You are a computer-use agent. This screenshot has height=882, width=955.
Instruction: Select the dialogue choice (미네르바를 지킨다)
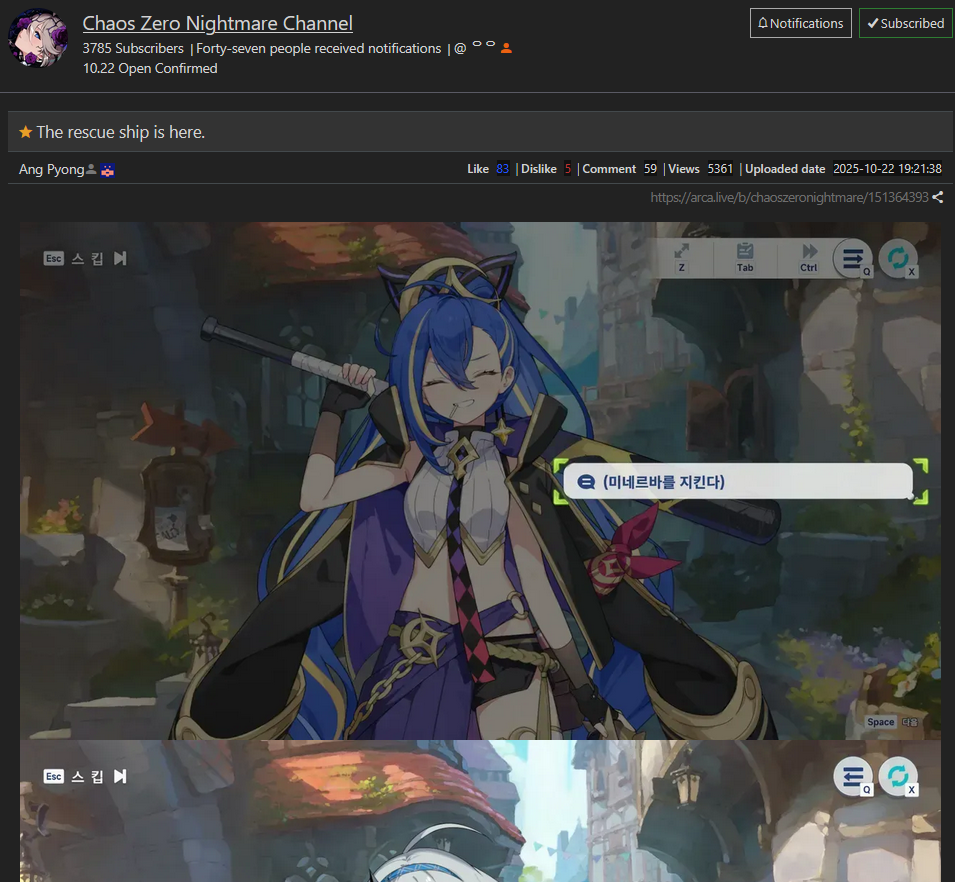click(x=738, y=481)
